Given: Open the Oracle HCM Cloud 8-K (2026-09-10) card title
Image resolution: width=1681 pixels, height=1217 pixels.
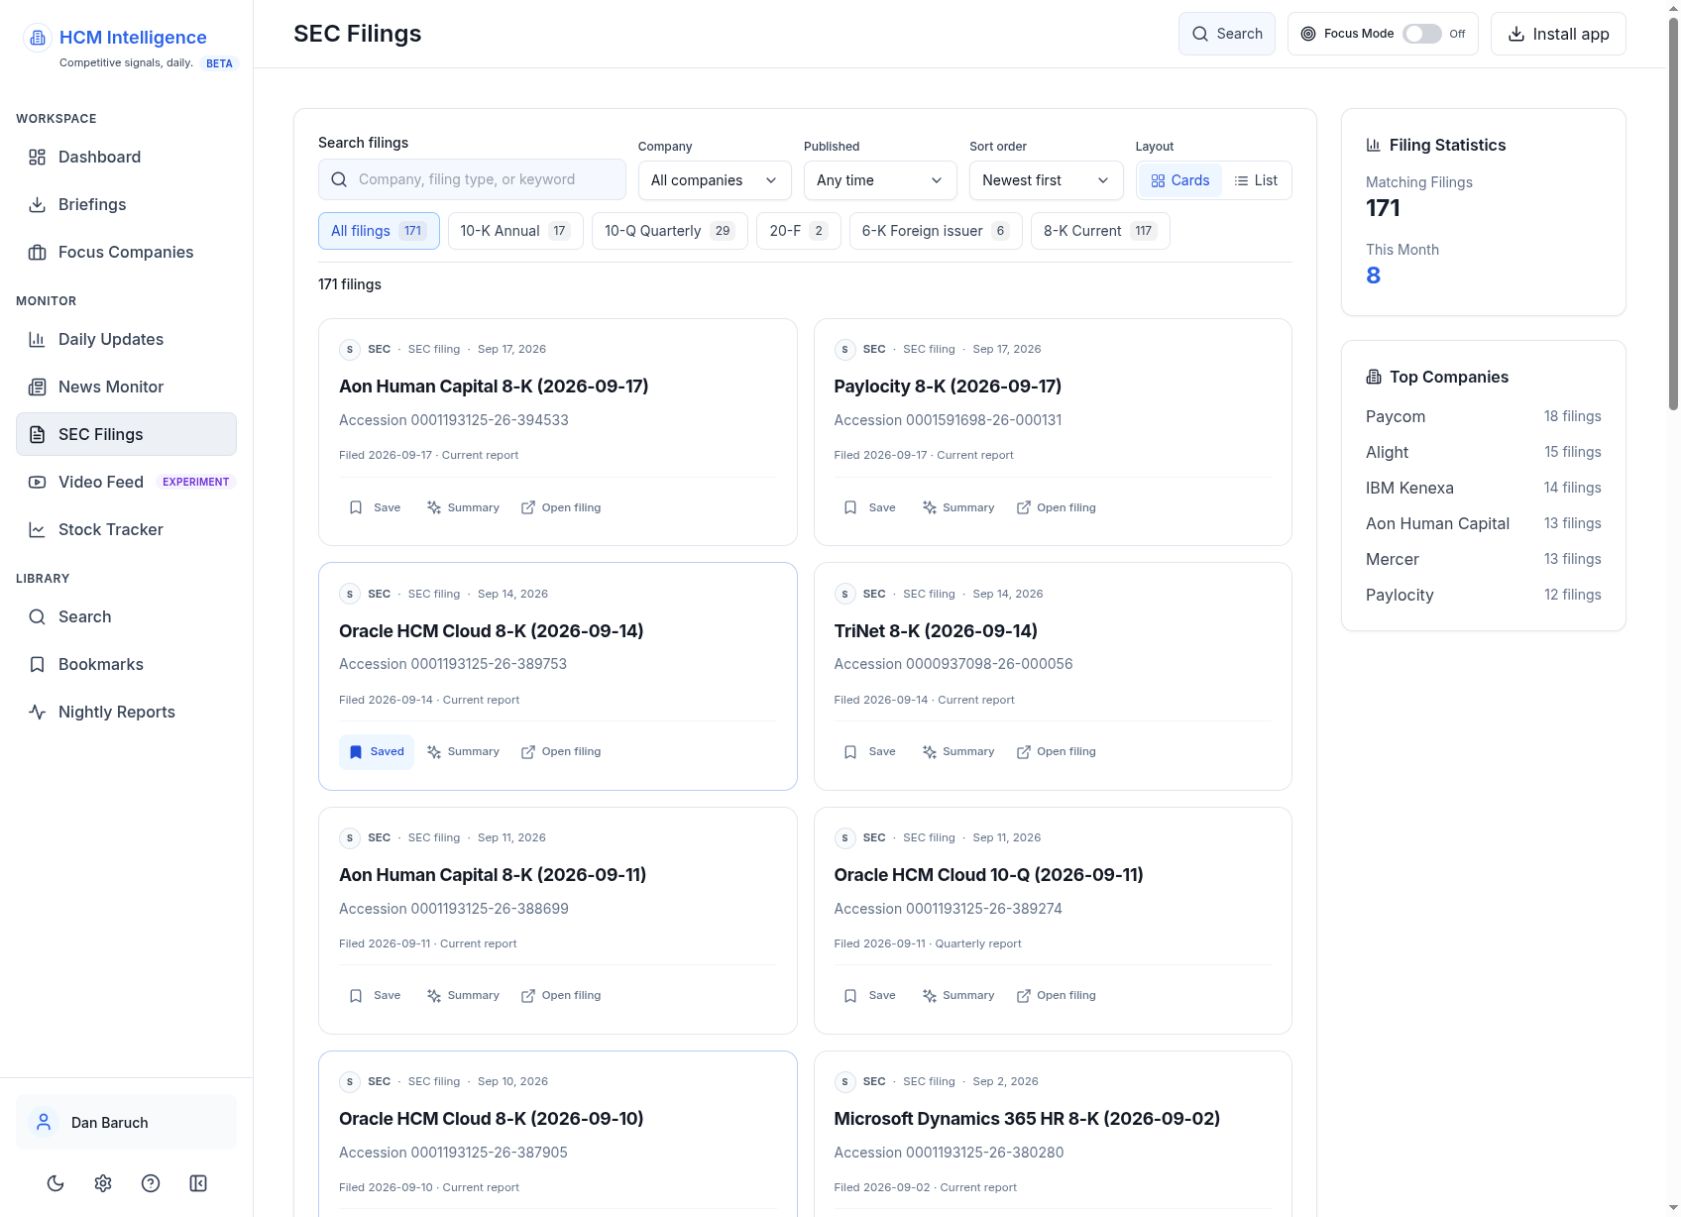Looking at the screenshot, I should pos(491,1119).
